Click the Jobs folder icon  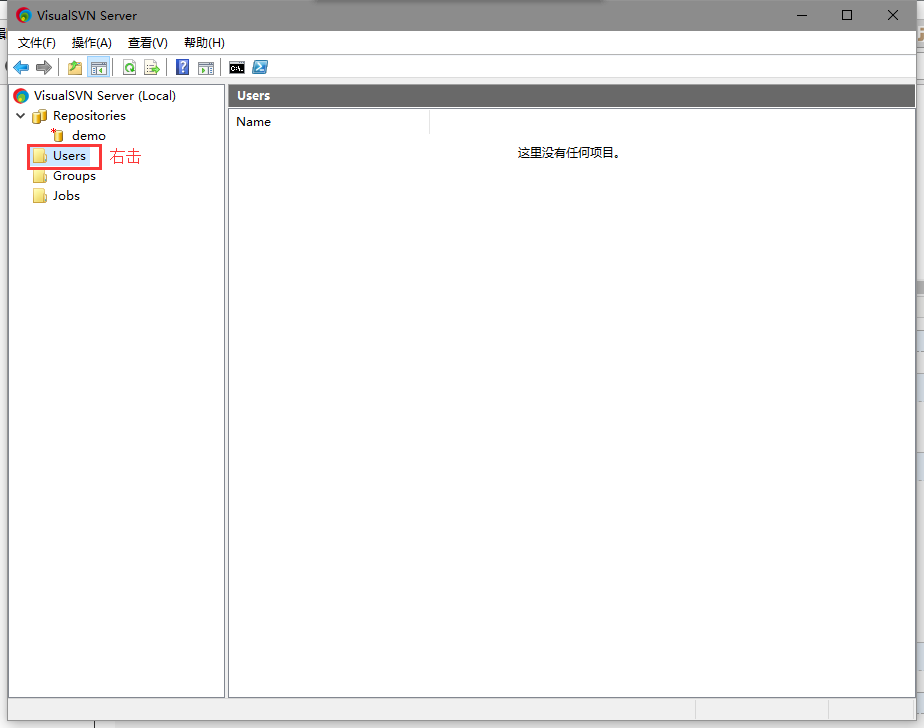pyautogui.click(x=39, y=196)
